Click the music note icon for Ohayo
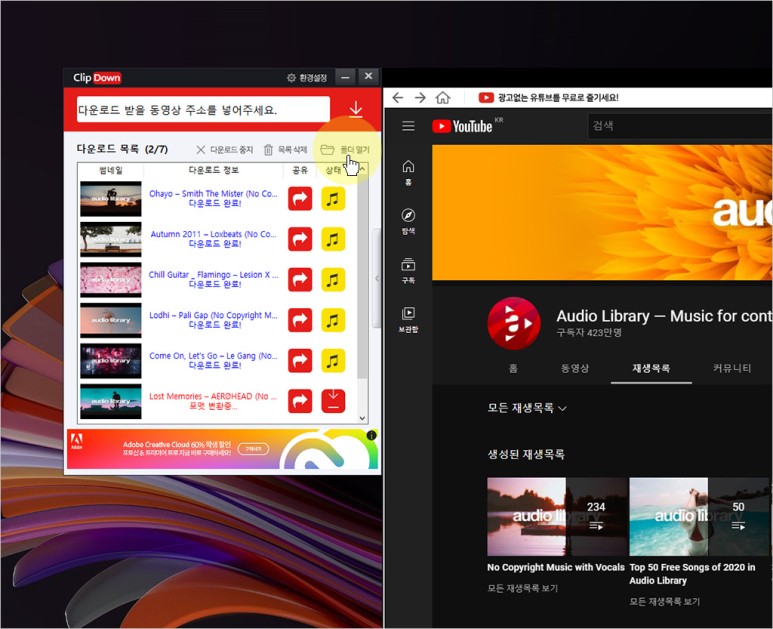773x629 pixels. pos(333,199)
